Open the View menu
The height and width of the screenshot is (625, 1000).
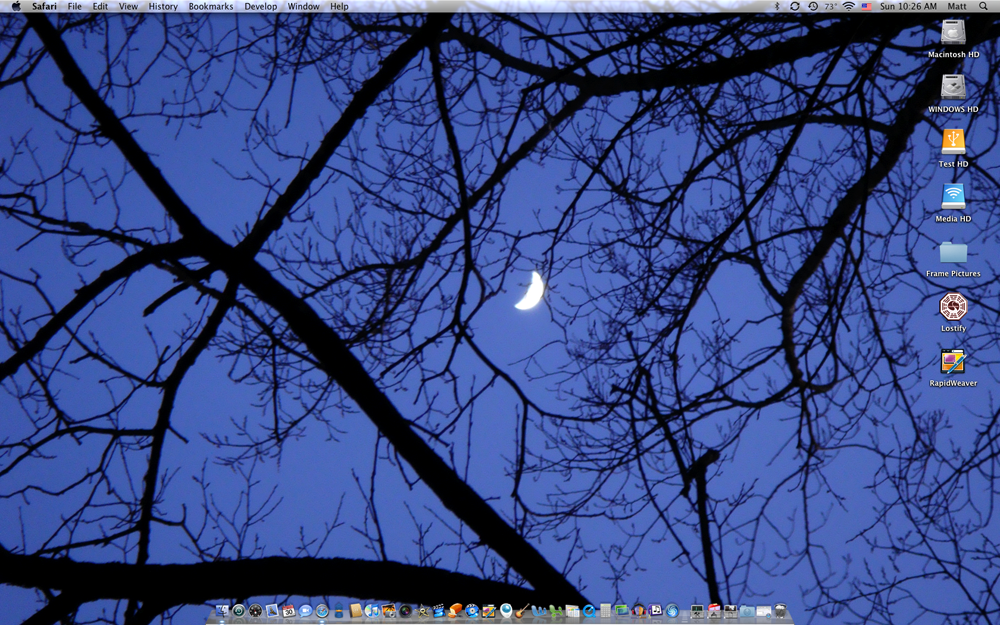[128, 6]
